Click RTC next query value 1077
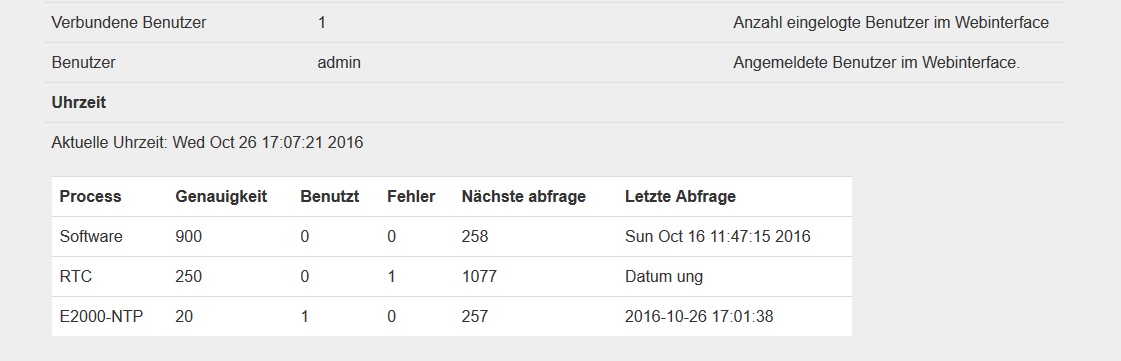The width and height of the screenshot is (1121, 361). click(x=479, y=277)
